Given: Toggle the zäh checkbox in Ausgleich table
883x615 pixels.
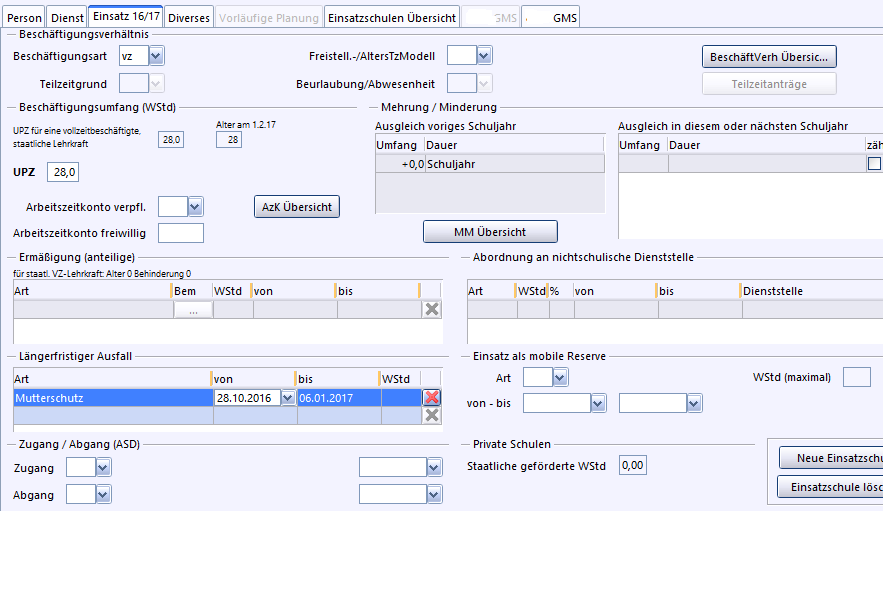Looking at the screenshot, I should click(874, 164).
